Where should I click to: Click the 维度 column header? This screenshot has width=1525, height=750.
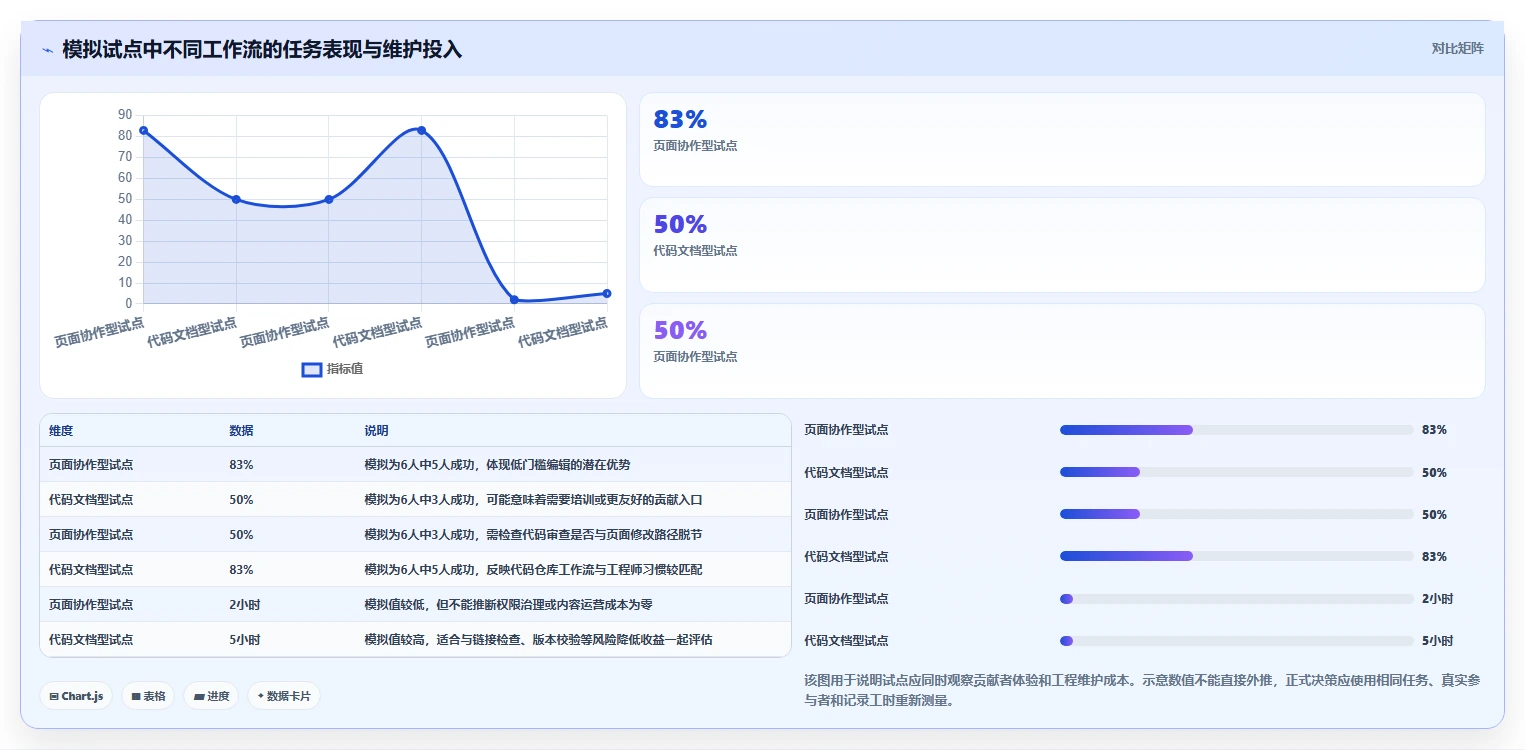(61, 431)
